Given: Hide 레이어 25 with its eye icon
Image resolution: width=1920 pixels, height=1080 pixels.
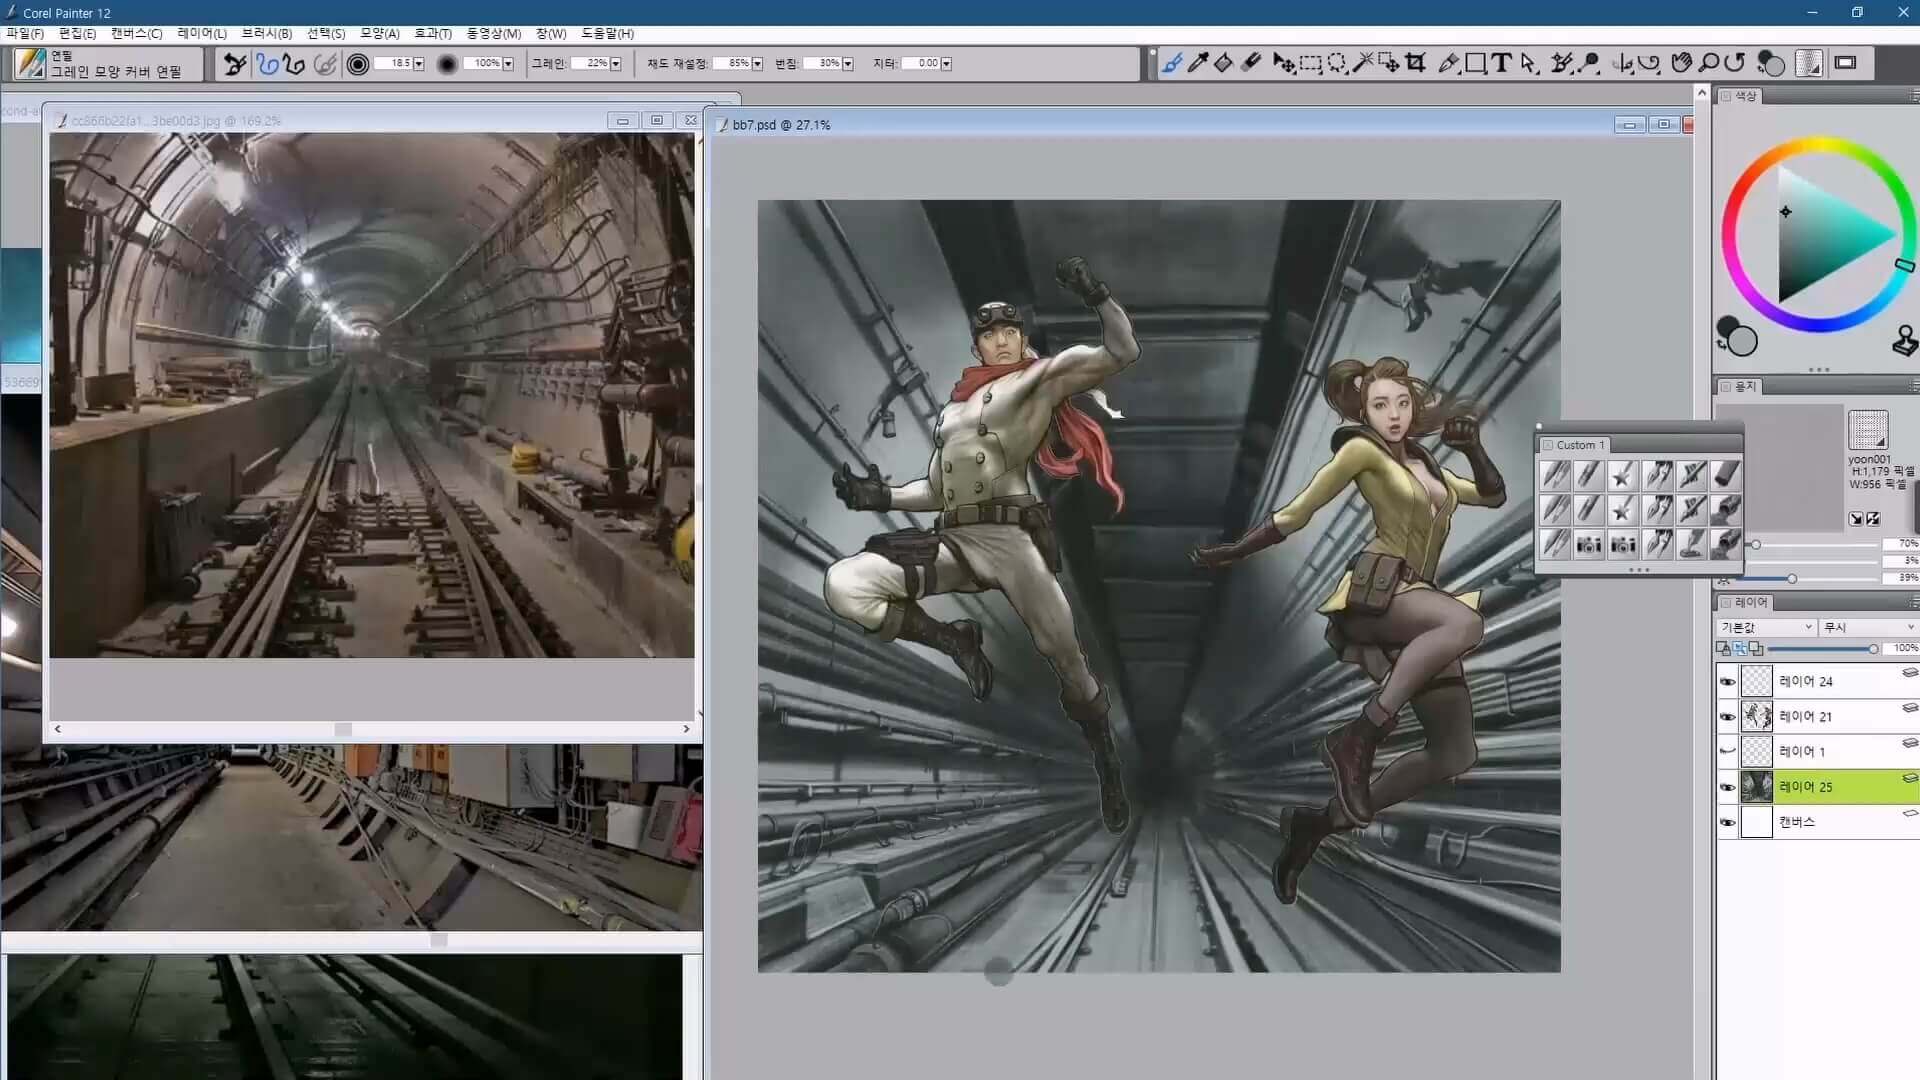Looking at the screenshot, I should [1727, 787].
